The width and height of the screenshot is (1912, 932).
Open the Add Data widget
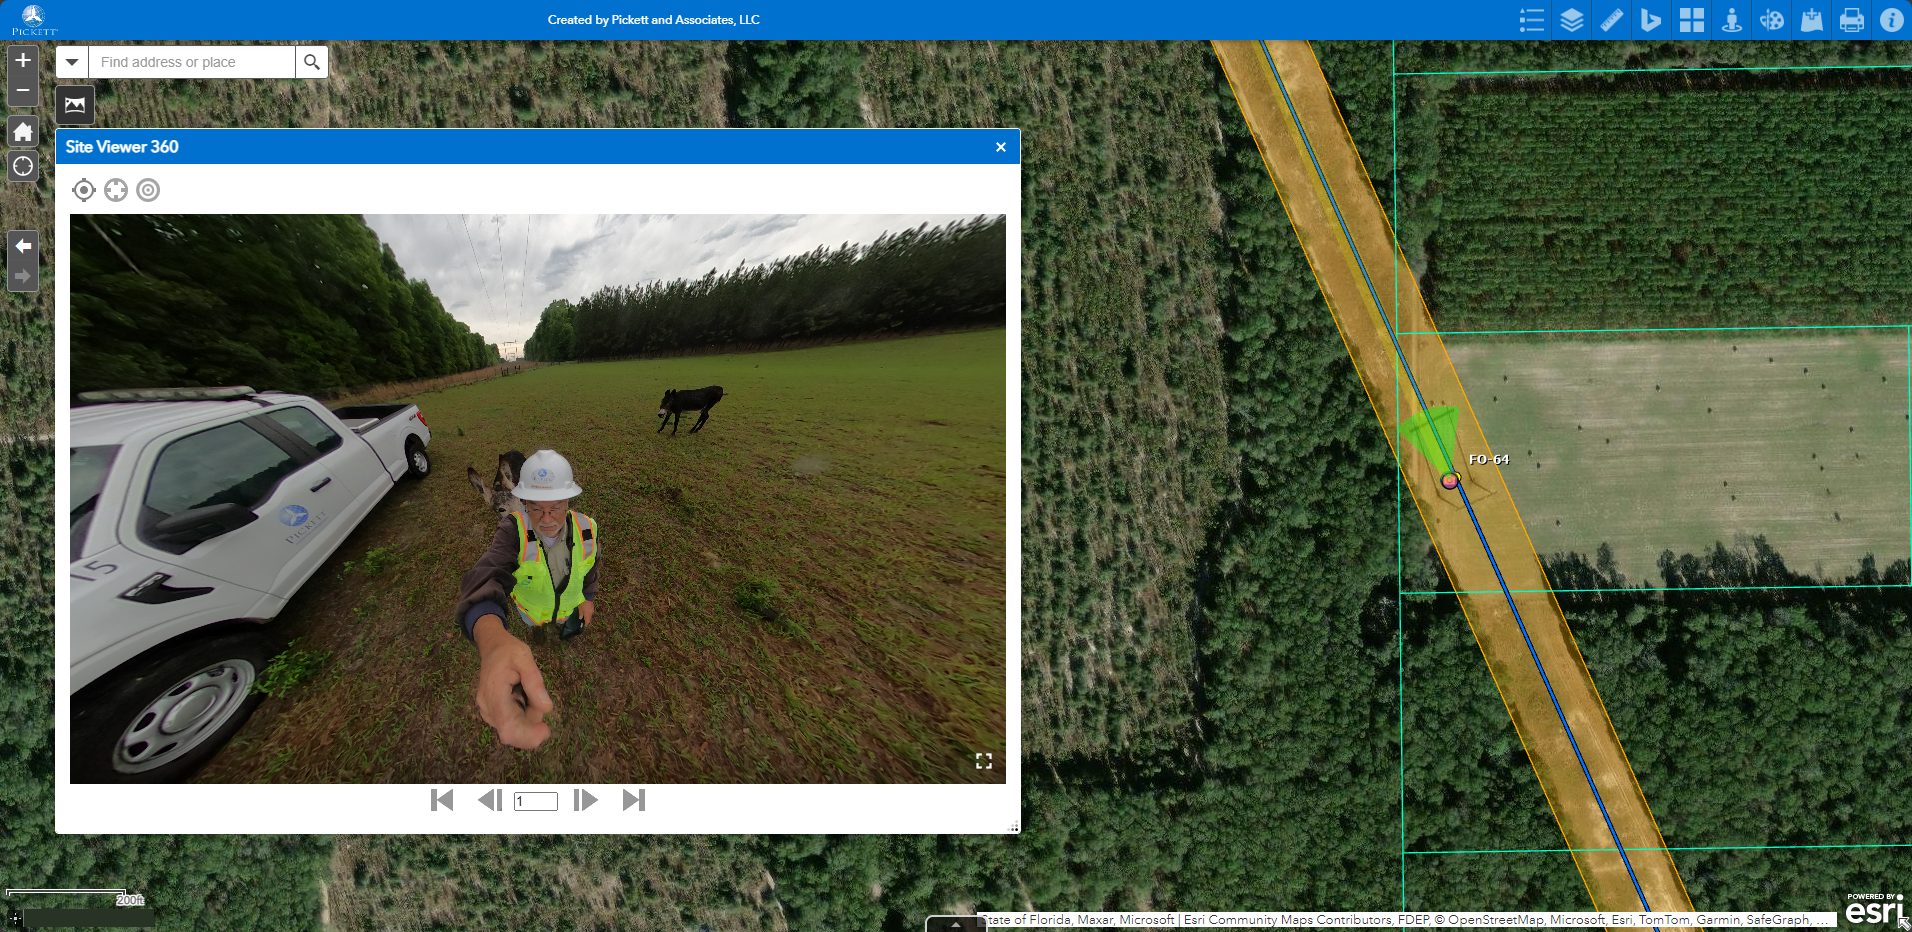click(1811, 20)
